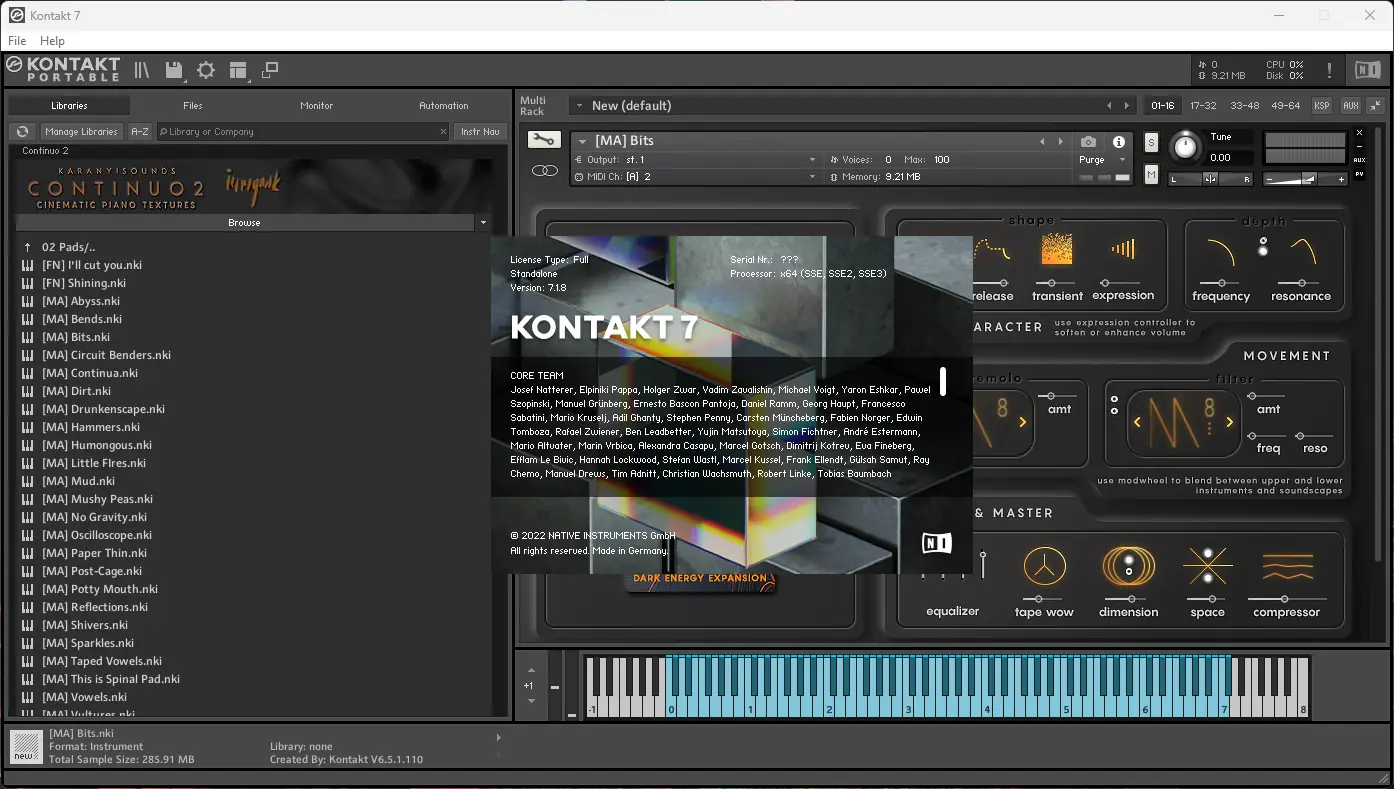Open the workspace layout icon

[x=238, y=70]
